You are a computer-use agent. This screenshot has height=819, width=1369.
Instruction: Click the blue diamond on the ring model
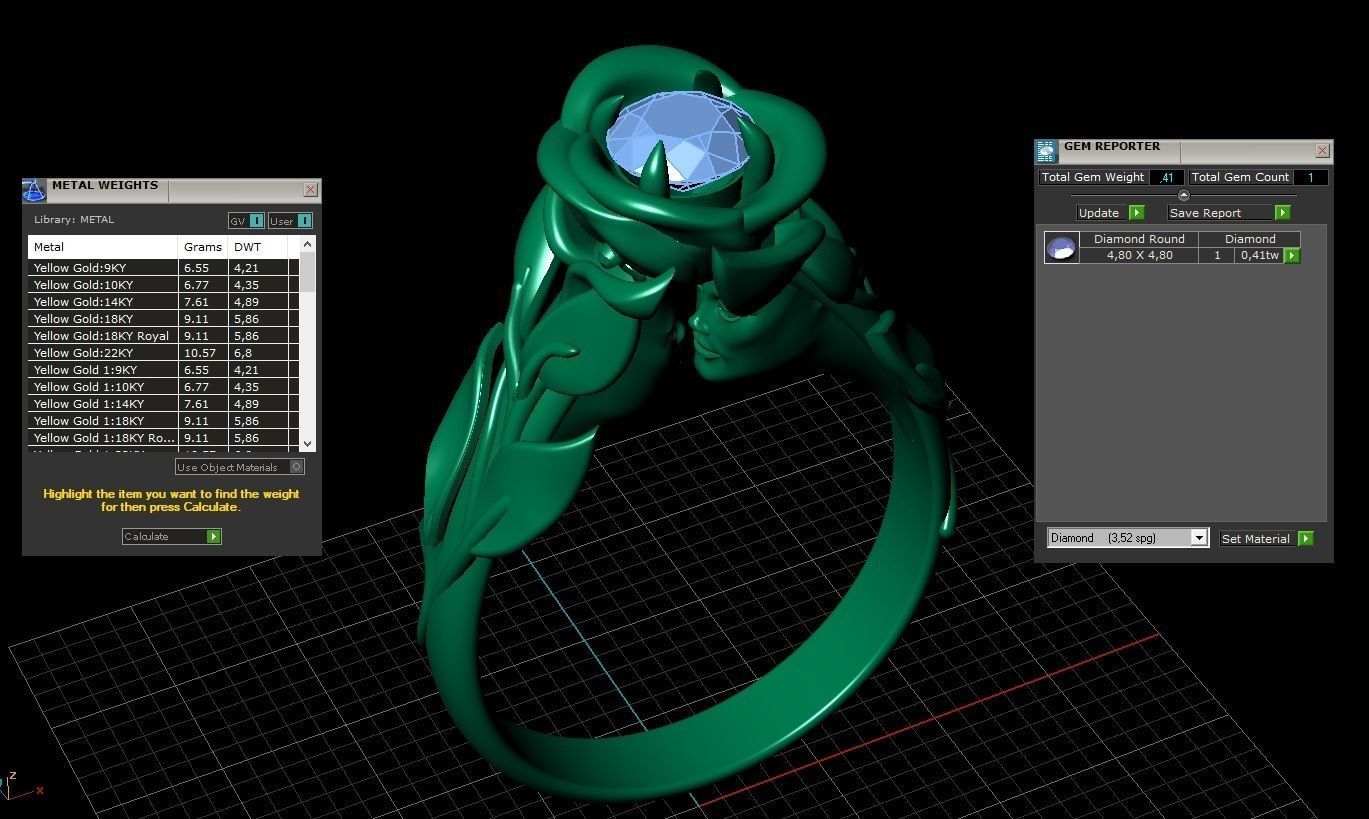[678, 141]
